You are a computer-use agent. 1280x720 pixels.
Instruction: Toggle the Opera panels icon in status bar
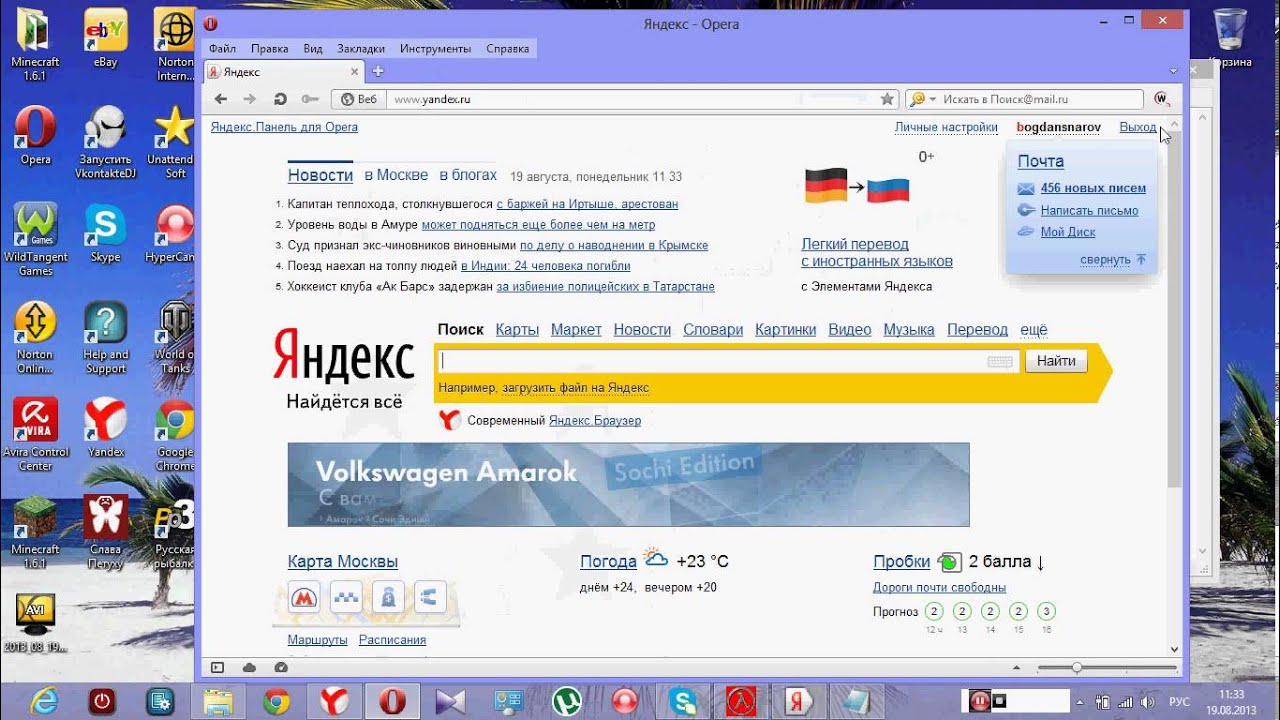[x=218, y=667]
